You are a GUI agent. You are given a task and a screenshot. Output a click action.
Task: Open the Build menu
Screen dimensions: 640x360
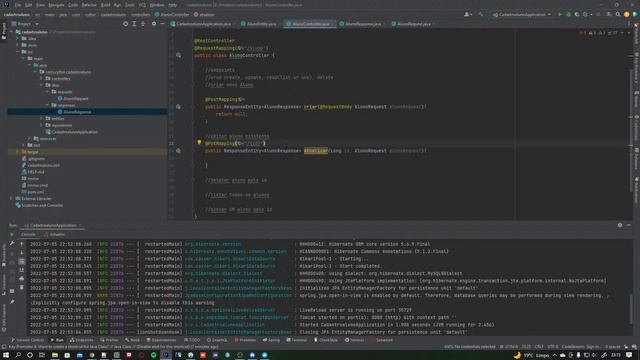105,5
